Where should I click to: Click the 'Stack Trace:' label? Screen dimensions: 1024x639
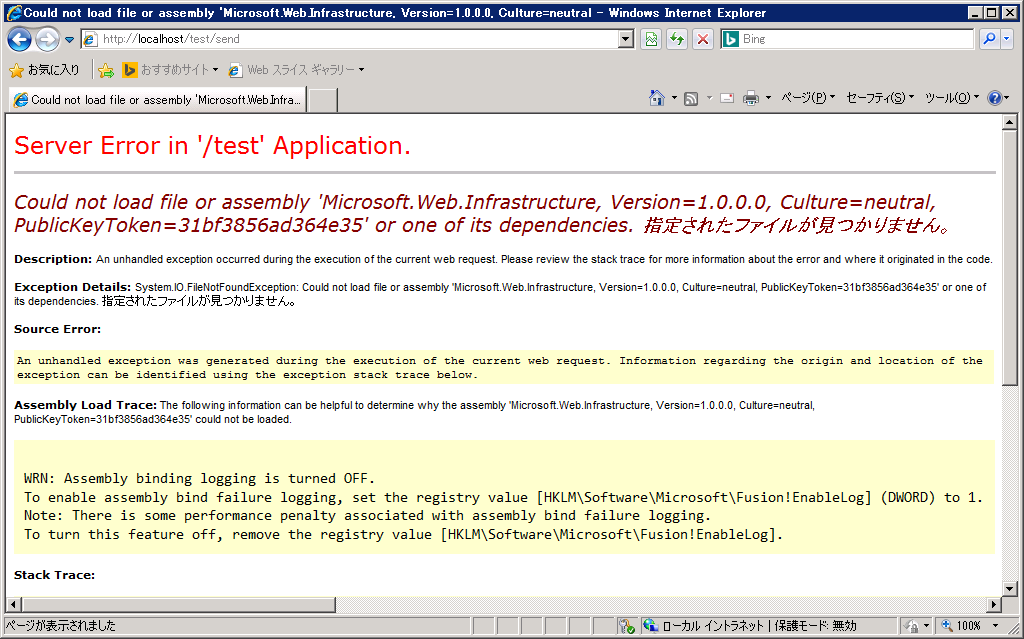coord(54,575)
